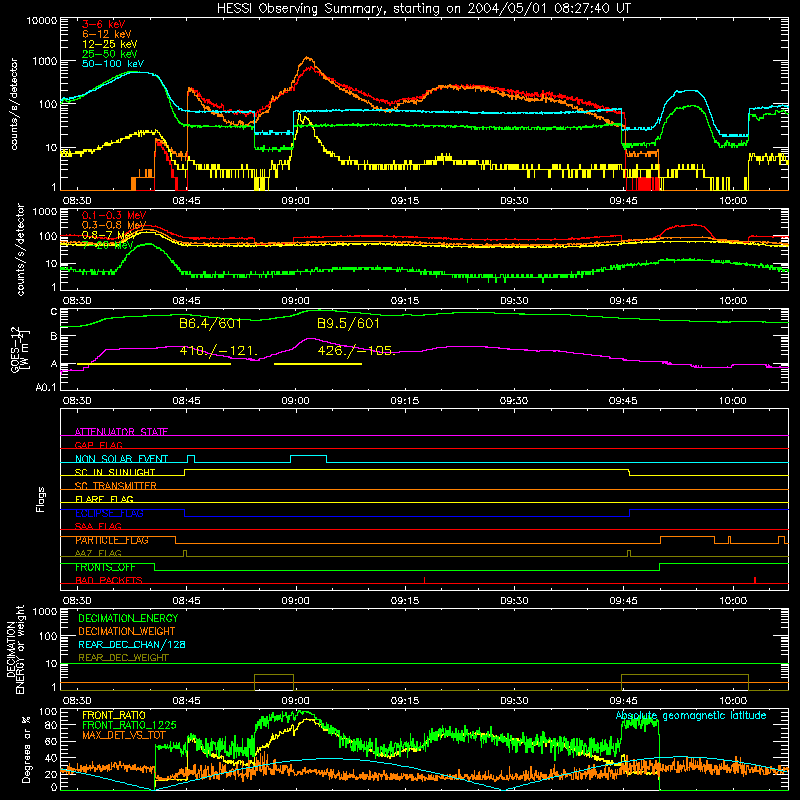Click the B6.4/601 flare annotation
The height and width of the screenshot is (800, 800).
[x=210, y=323]
